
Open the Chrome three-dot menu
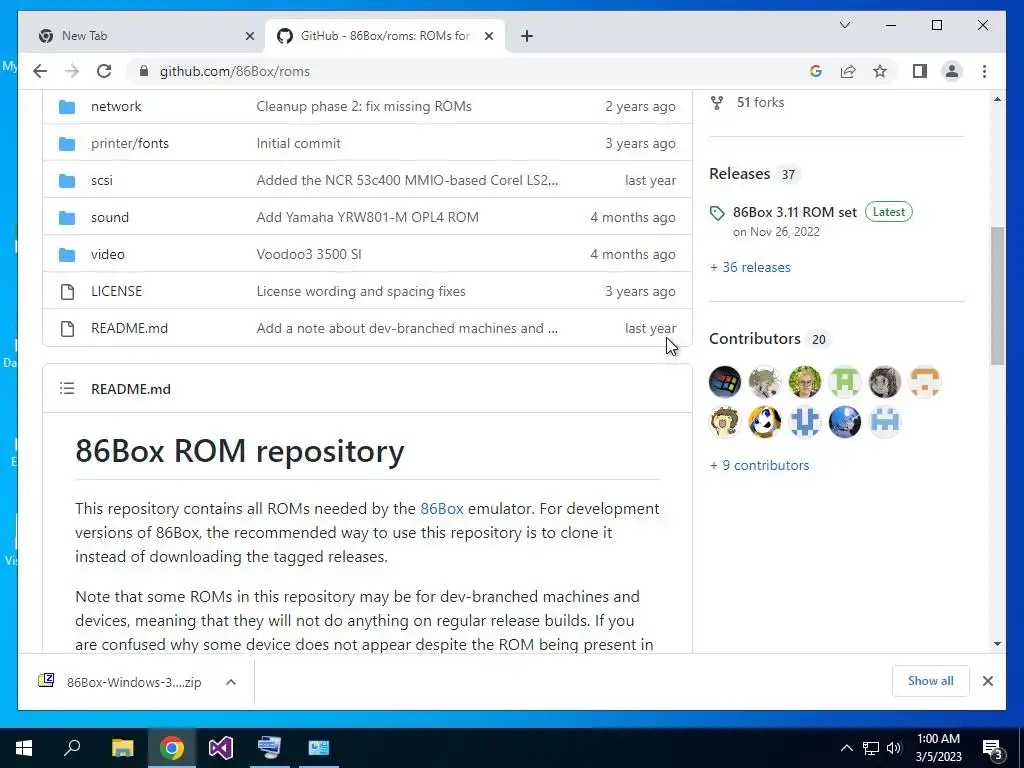(984, 71)
